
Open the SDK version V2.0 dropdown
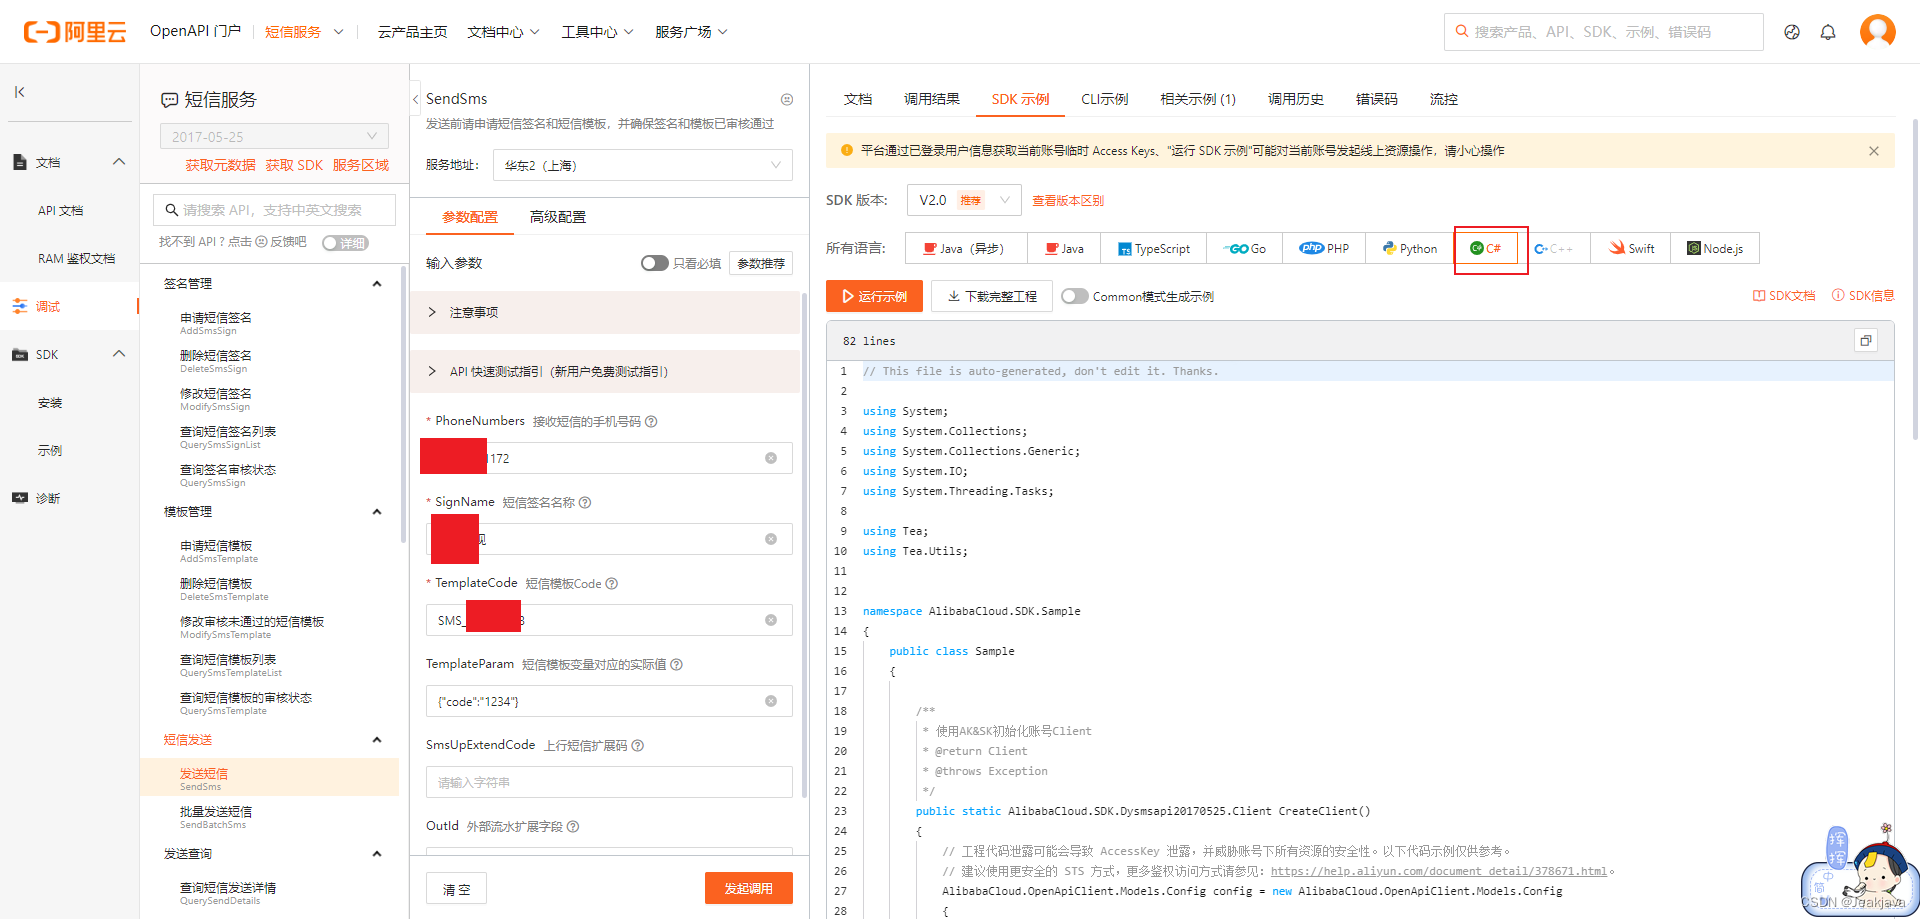pyautogui.click(x=964, y=200)
